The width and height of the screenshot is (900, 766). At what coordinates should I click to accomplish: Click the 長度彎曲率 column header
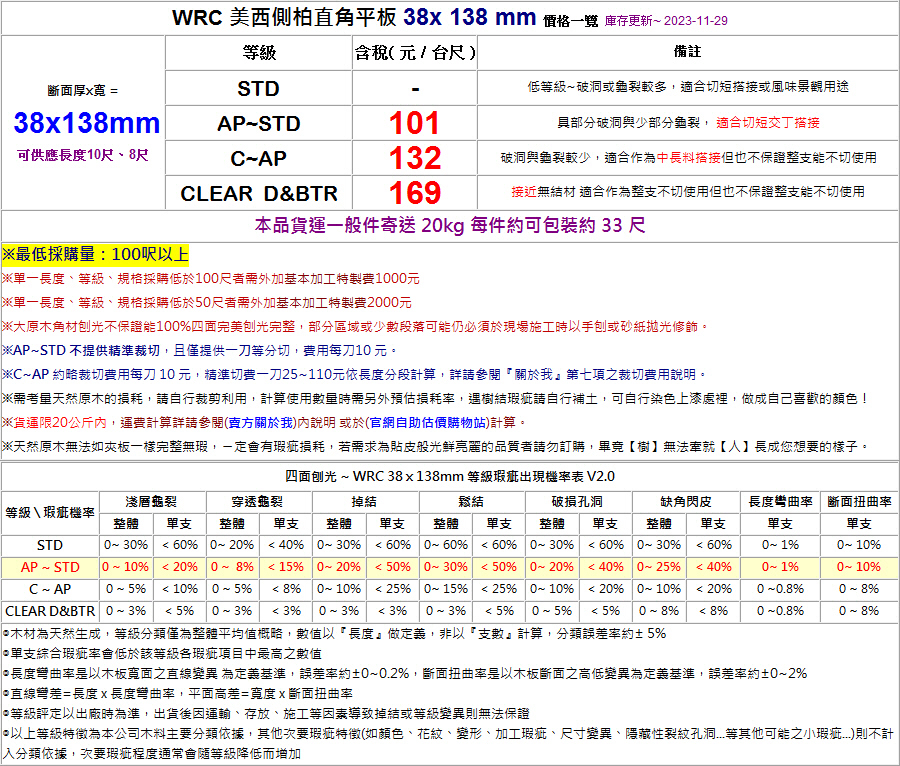point(781,501)
